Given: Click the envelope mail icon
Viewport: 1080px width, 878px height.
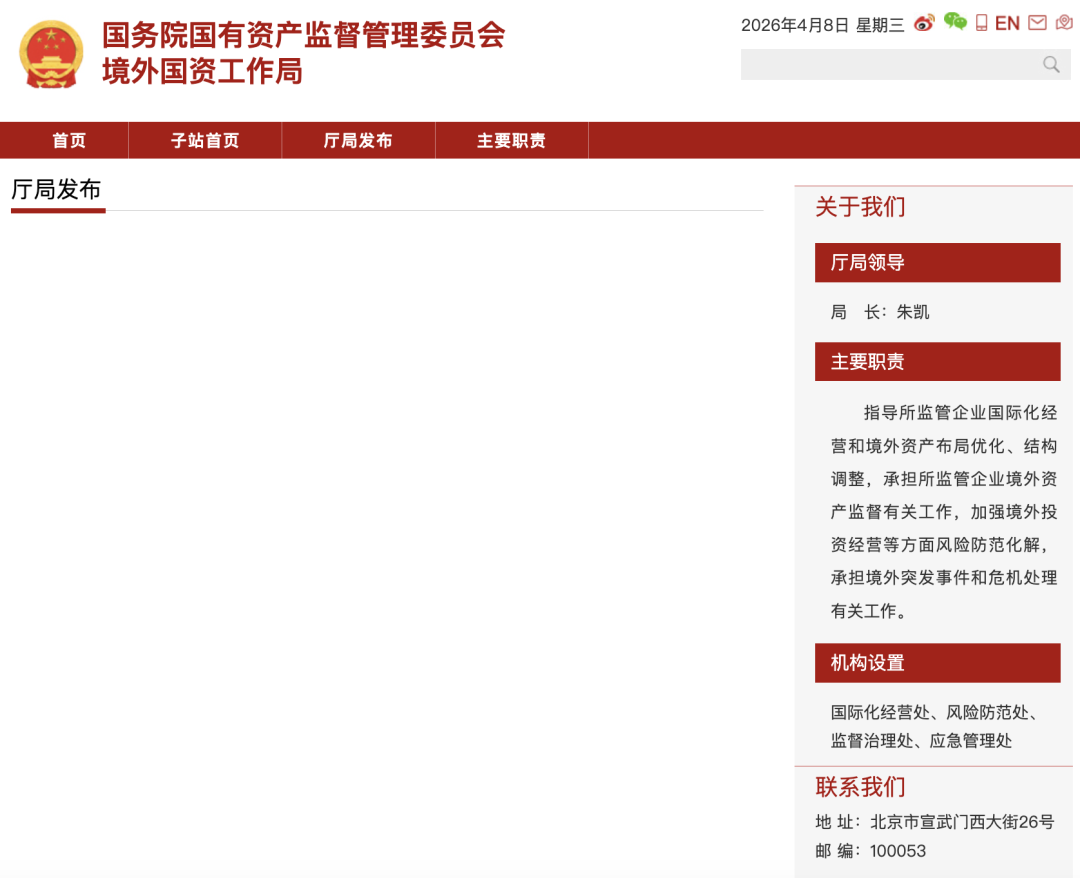Looking at the screenshot, I should click(1037, 23).
